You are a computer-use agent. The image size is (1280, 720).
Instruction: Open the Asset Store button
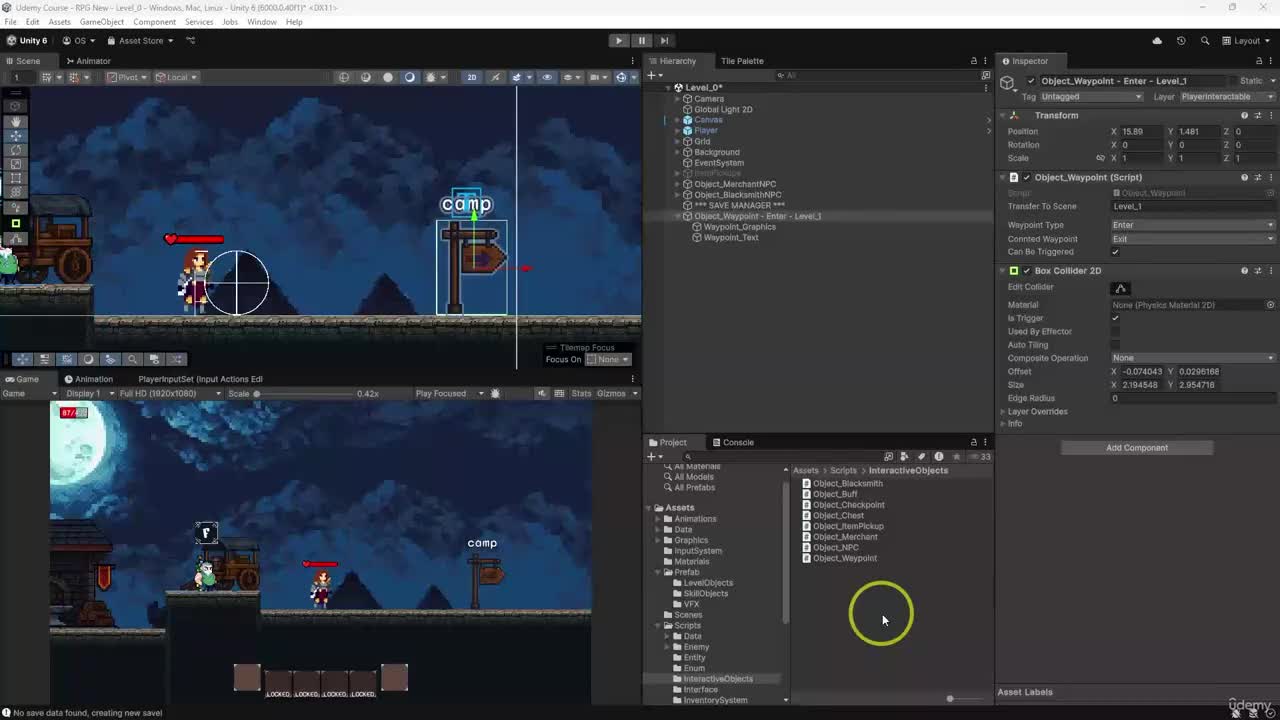pyautogui.click(x=141, y=41)
